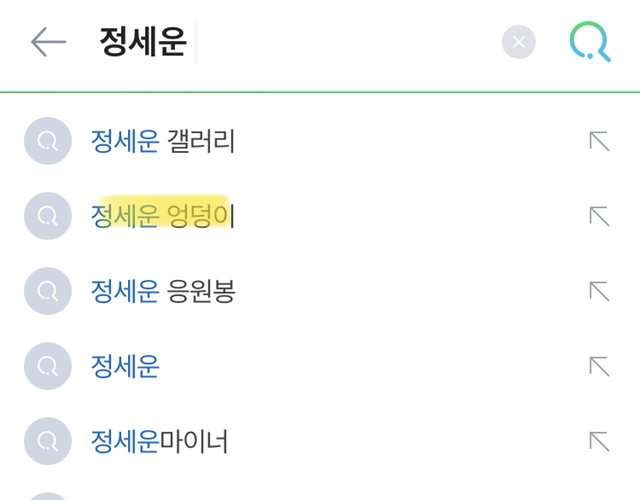Image resolution: width=640 pixels, height=500 pixels.
Task: Select the 정세운마이너 suggestion
Action: pos(160,441)
